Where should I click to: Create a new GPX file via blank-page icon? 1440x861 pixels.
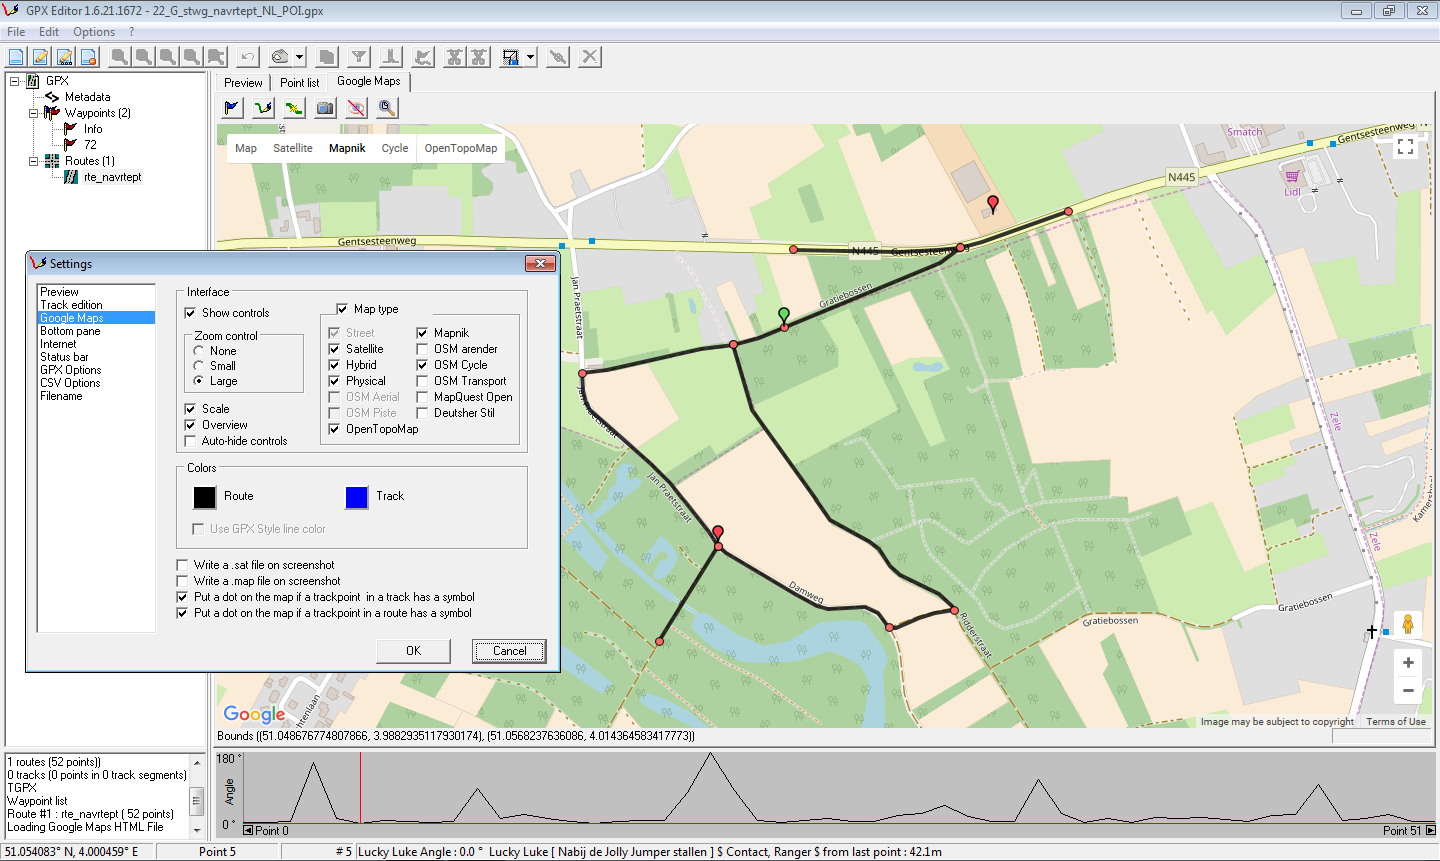[16, 57]
